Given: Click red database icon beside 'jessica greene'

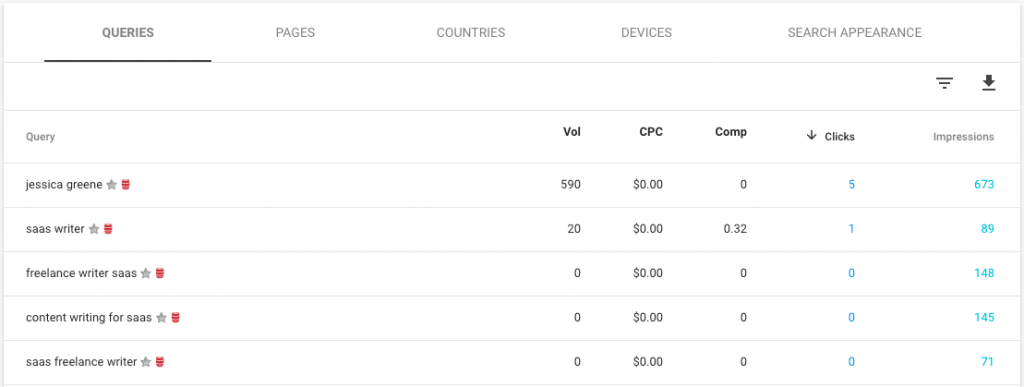Looking at the screenshot, I should tap(126, 185).
